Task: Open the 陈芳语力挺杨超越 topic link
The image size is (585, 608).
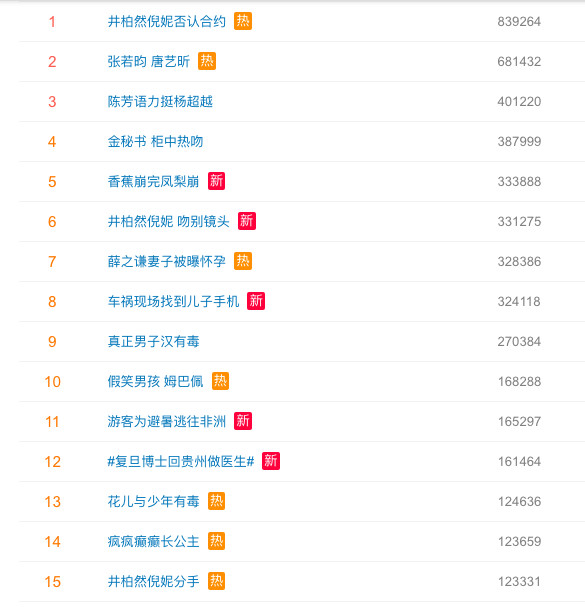Action: [x=160, y=102]
